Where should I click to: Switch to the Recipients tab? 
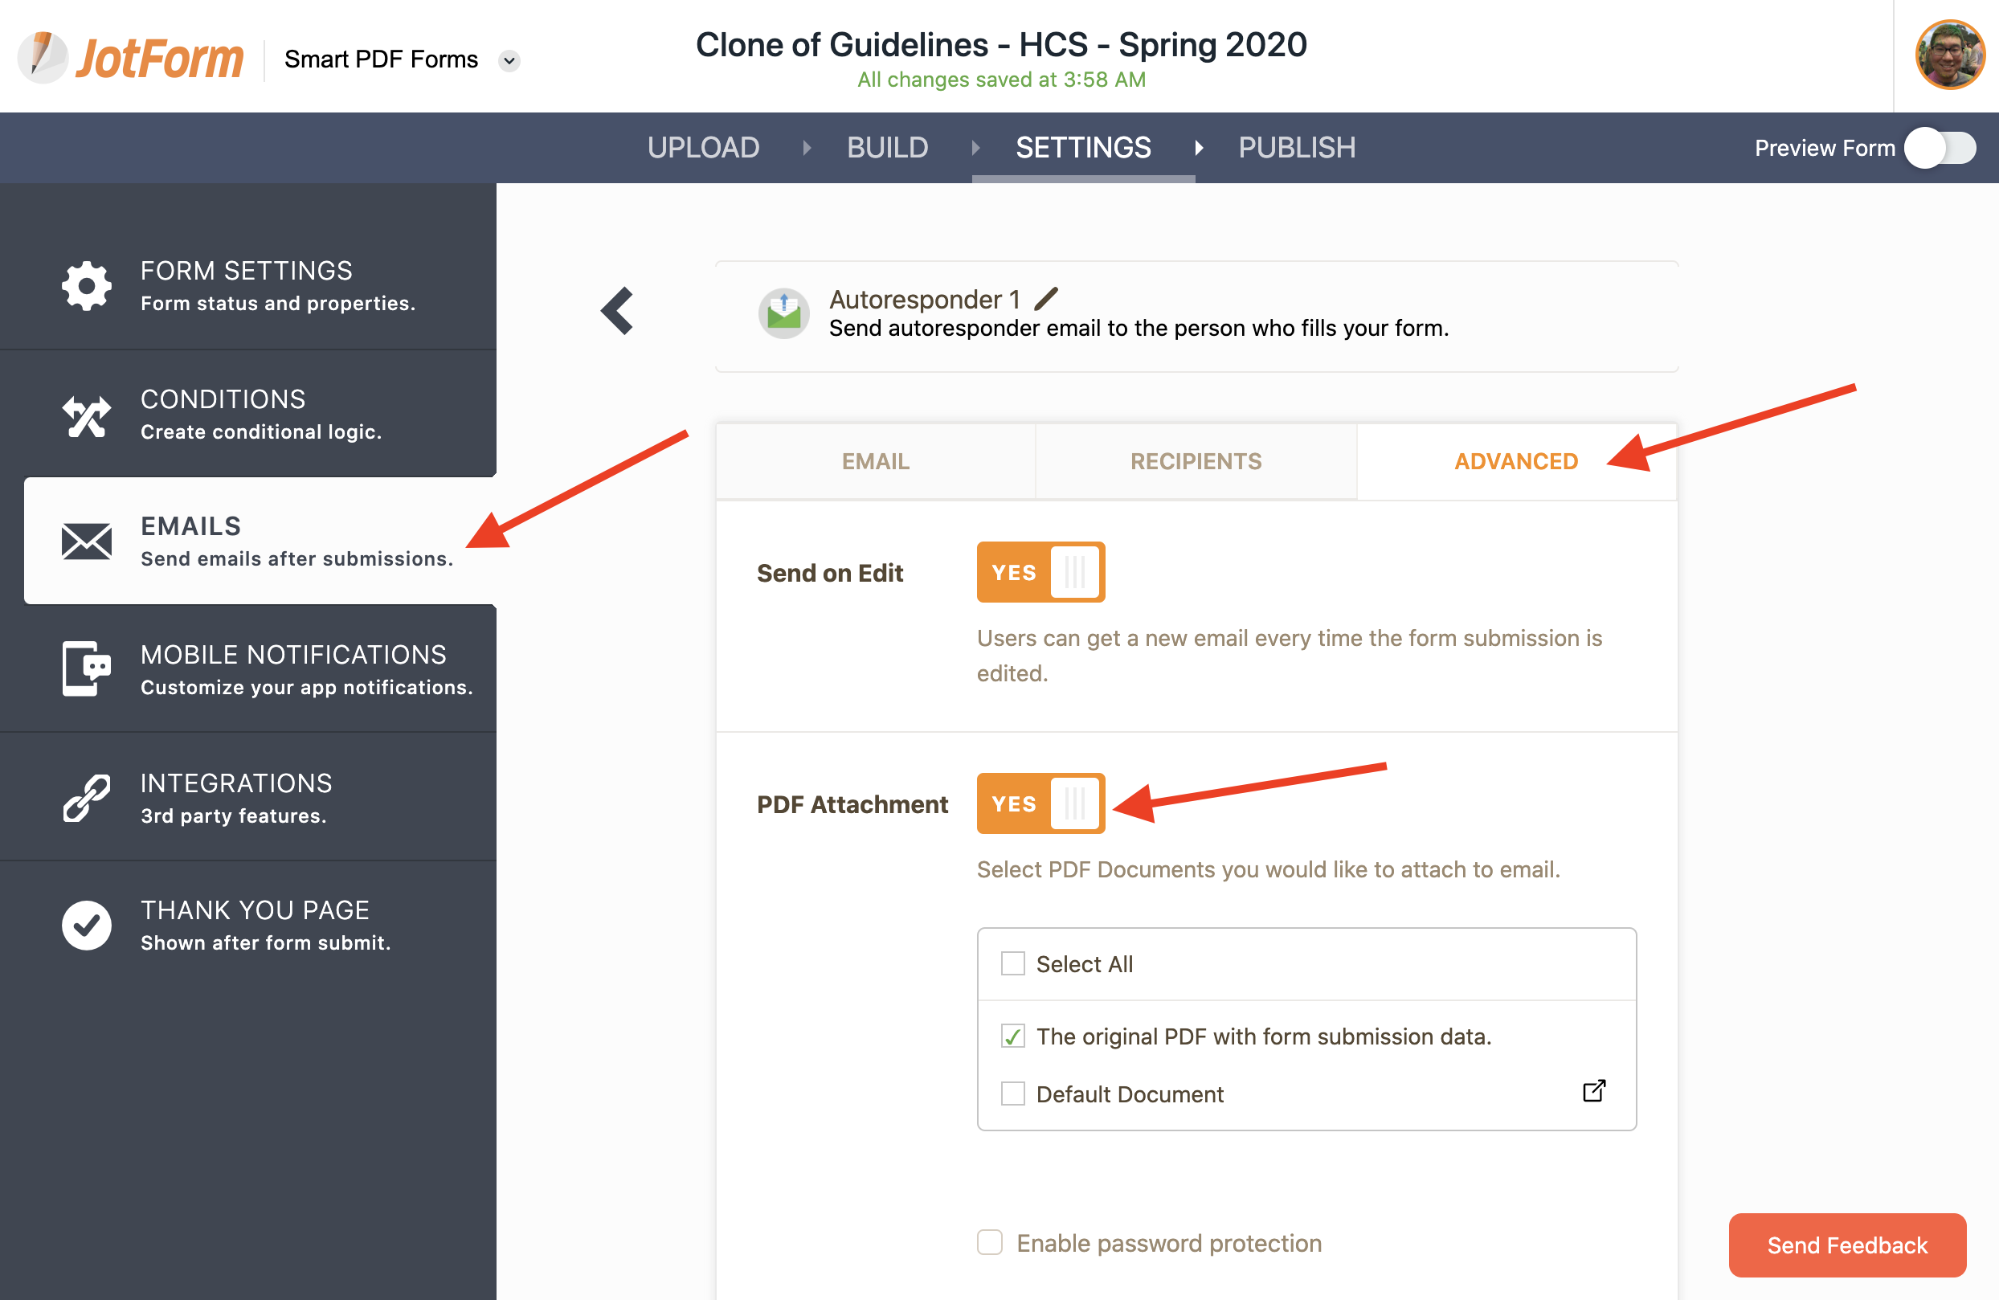pyautogui.click(x=1196, y=461)
